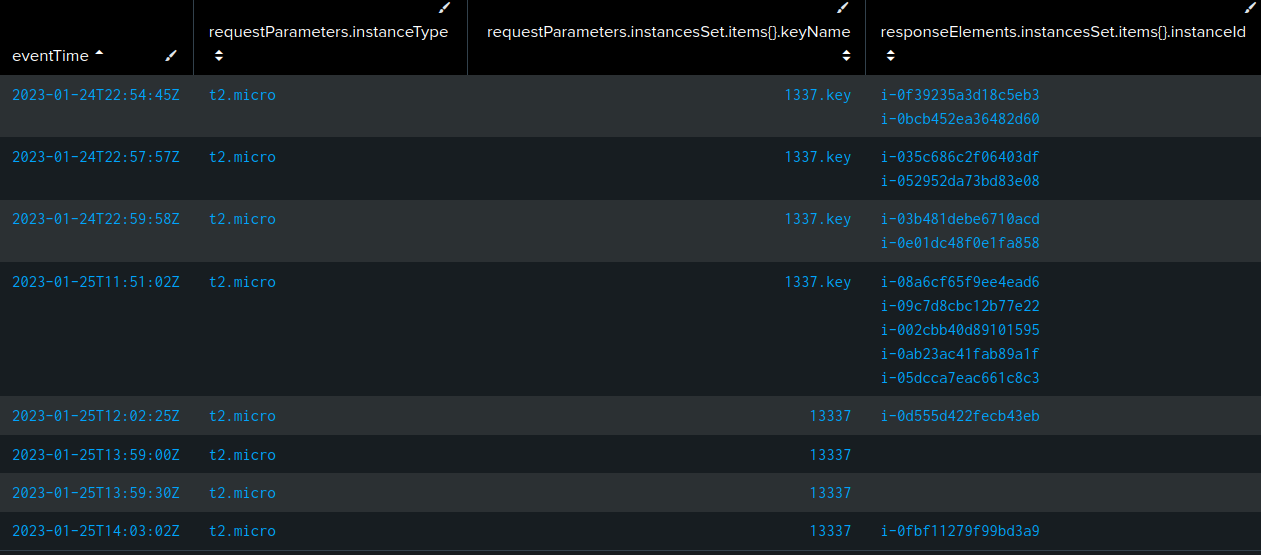Viewport: 1261px width, 555px height.
Task: Click the 2023-01-25T11:51:02Z event time
Action: click(95, 282)
